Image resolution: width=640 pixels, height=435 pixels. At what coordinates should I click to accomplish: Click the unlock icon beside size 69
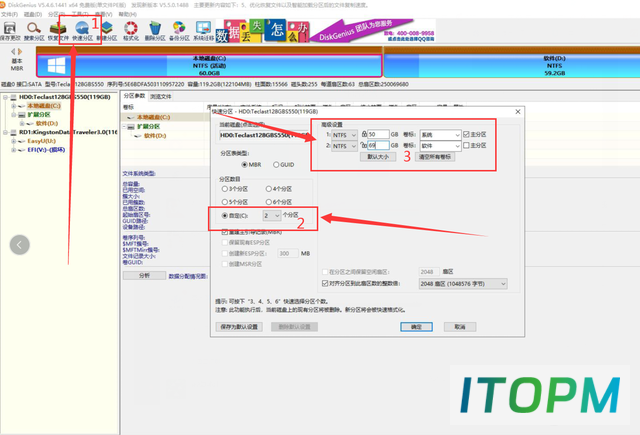[x=364, y=145]
